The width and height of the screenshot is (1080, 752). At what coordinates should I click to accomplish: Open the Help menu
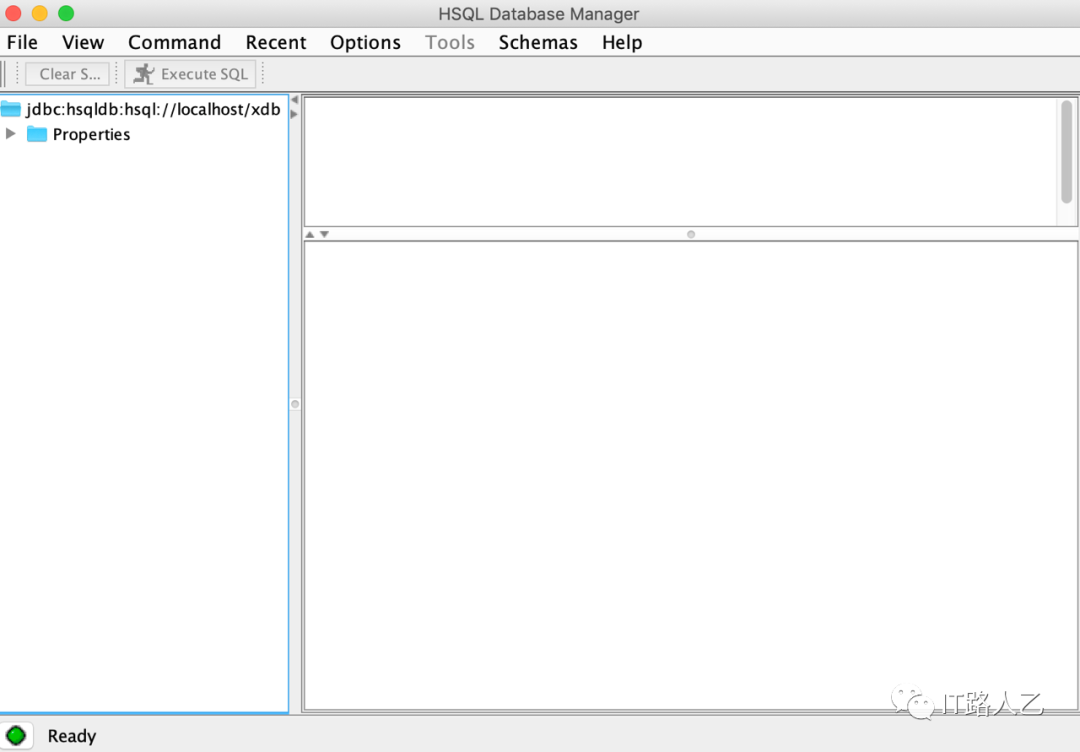(x=622, y=43)
